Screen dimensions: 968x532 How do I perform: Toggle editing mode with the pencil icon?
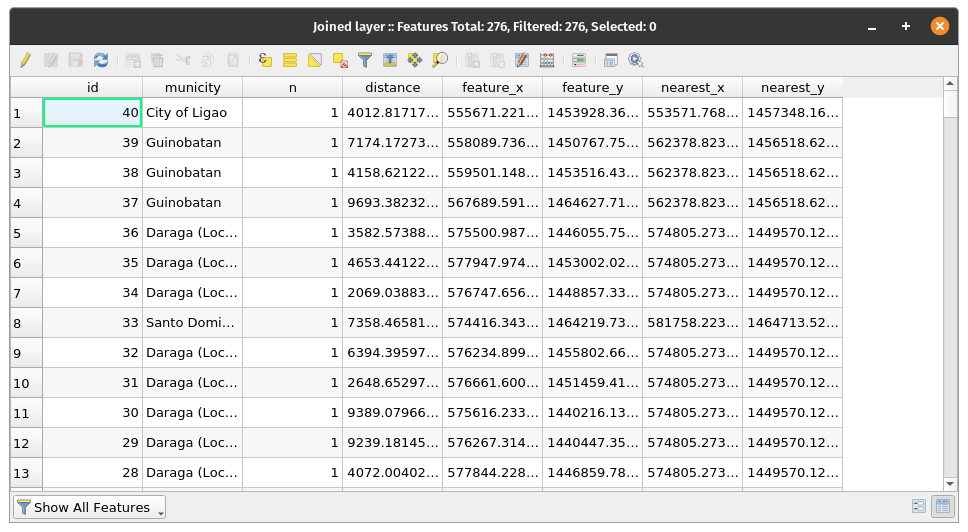tap(25, 60)
